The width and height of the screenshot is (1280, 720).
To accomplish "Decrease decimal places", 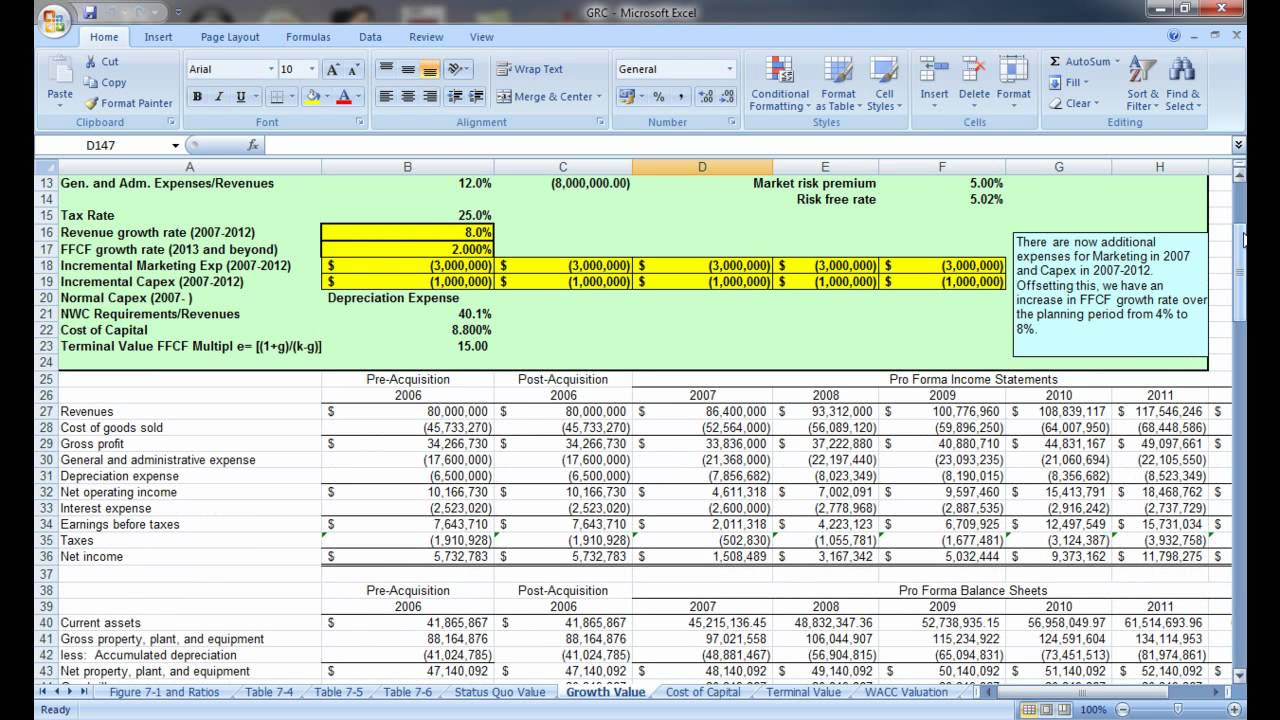I will pos(727,97).
